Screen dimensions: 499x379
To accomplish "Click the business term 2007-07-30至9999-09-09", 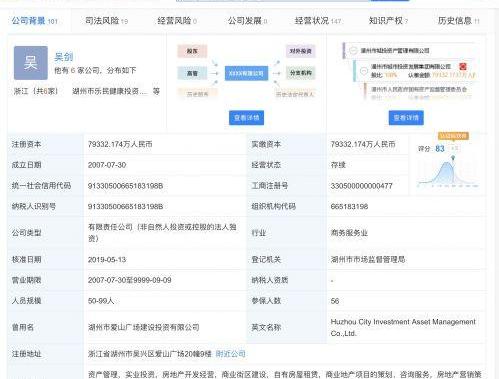I will 130,280.
